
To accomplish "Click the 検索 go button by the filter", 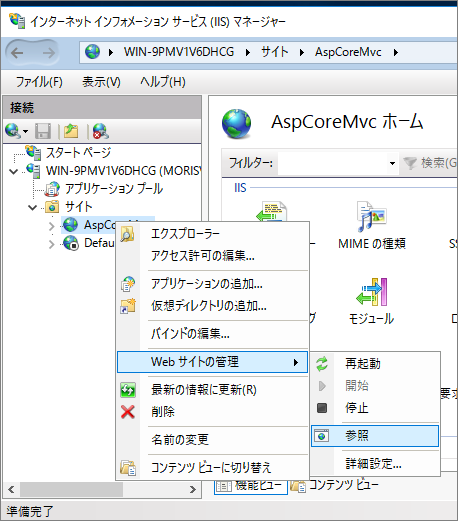I will point(430,163).
